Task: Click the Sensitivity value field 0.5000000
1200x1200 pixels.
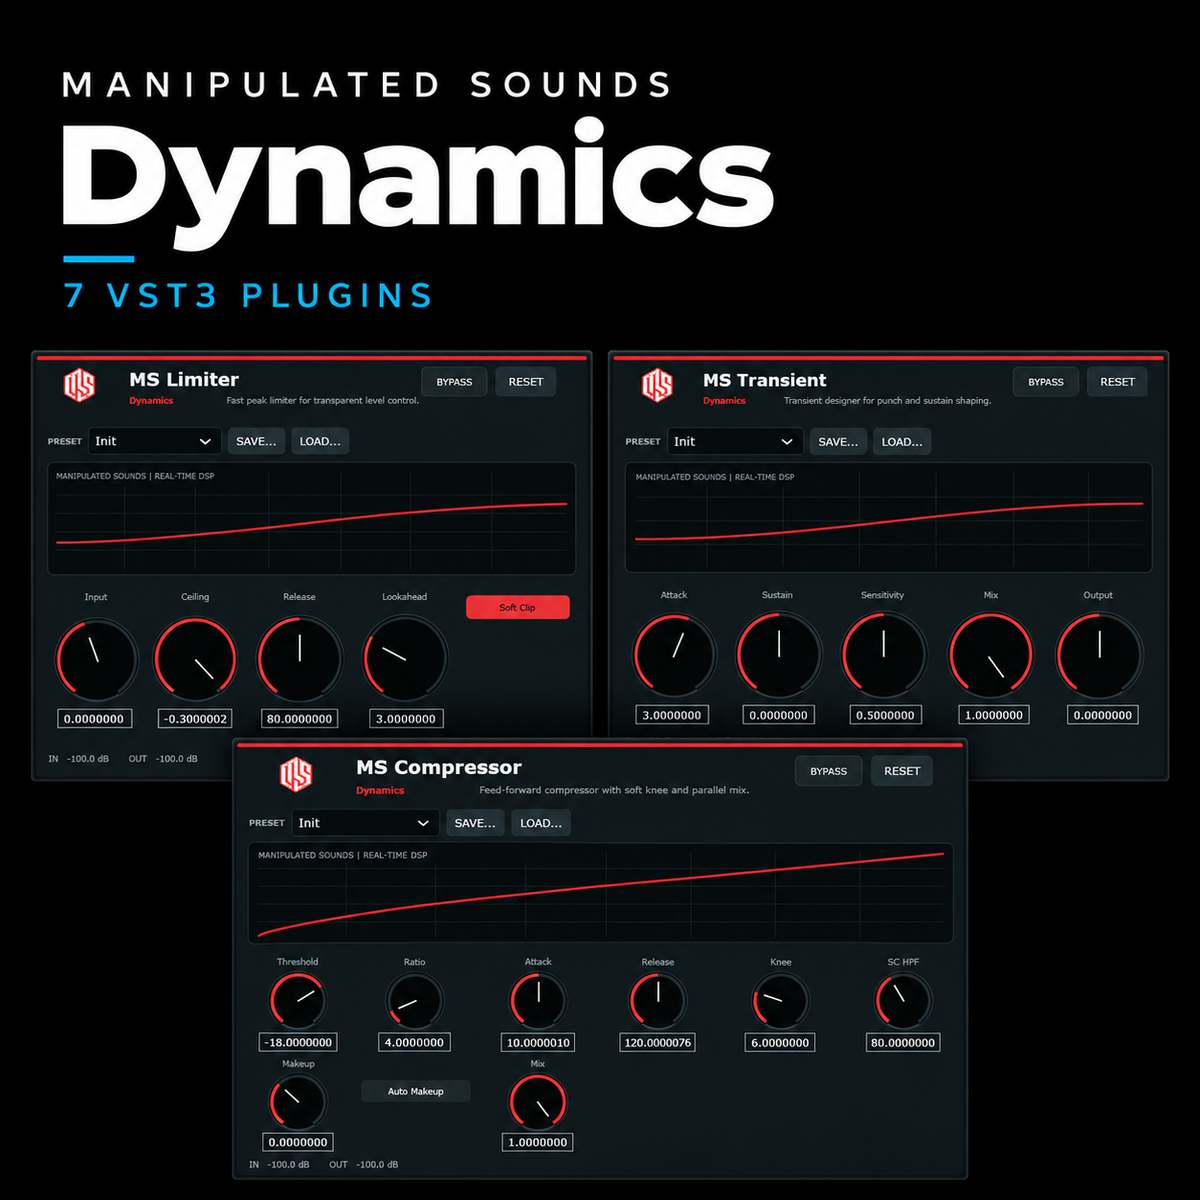Action: pos(885,715)
